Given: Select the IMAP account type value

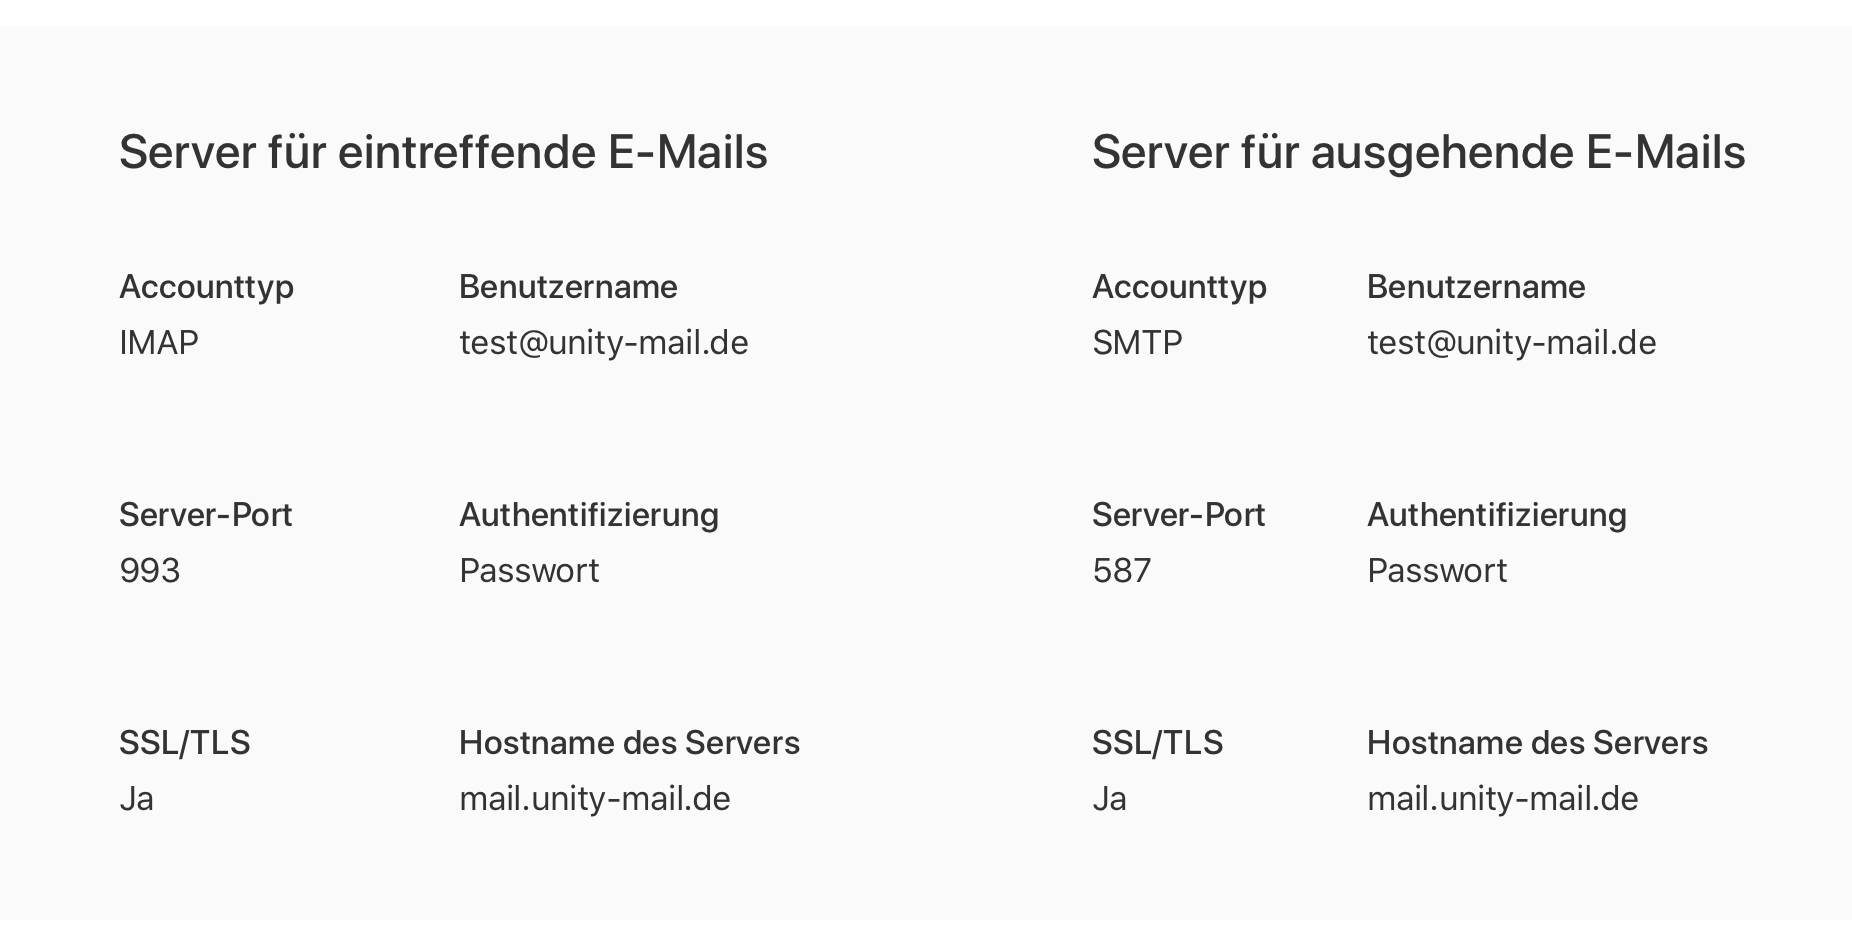Looking at the screenshot, I should (159, 343).
